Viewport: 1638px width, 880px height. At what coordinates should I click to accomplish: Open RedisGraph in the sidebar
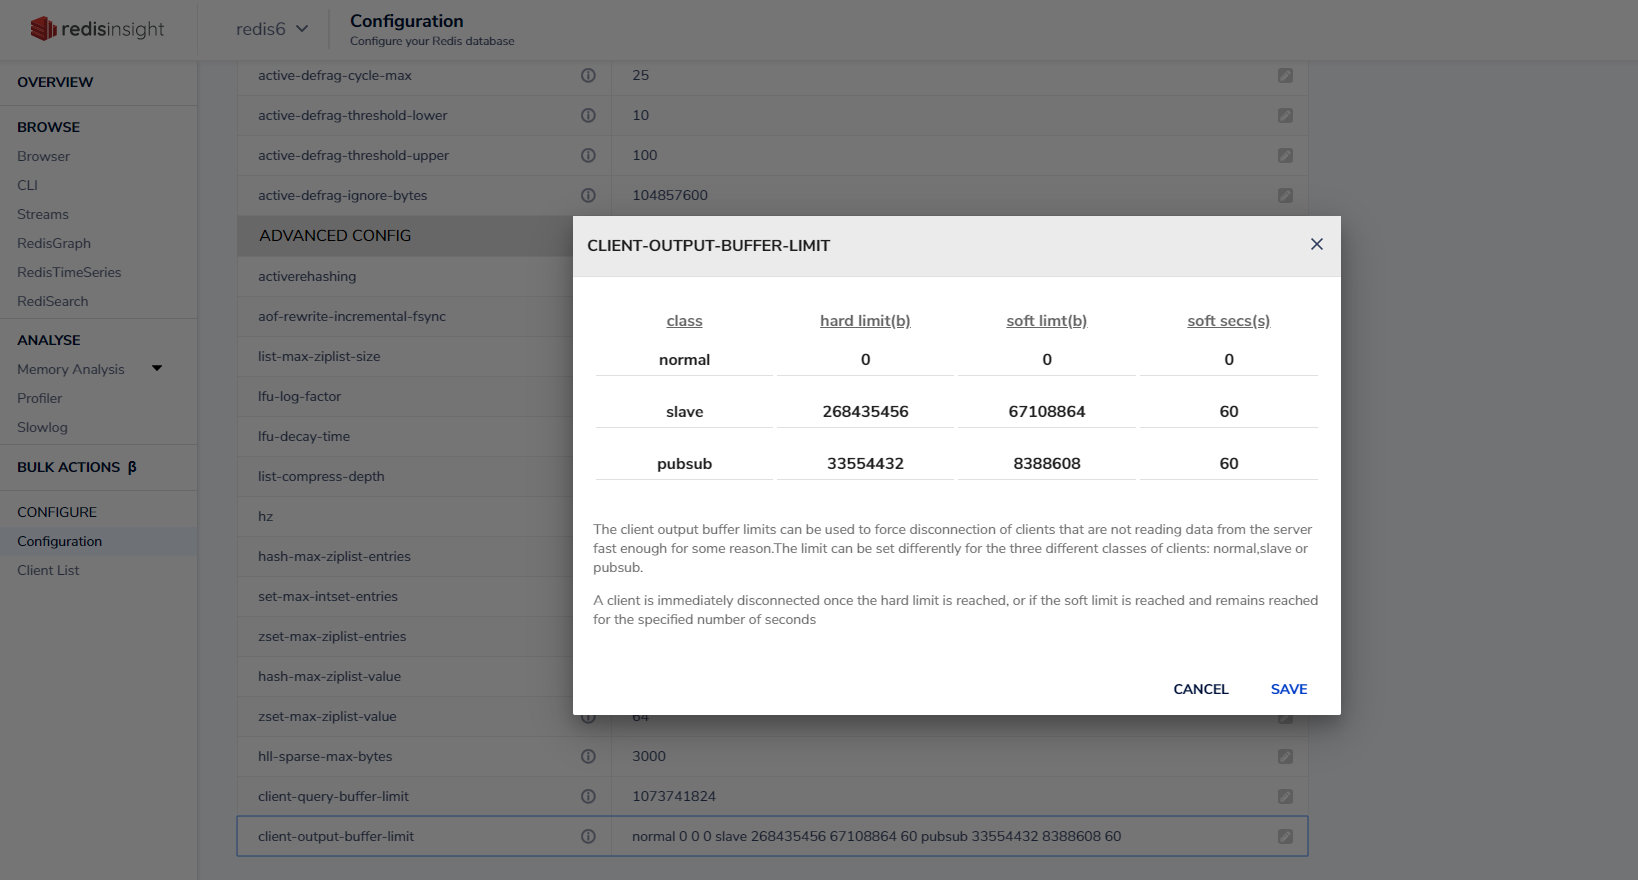click(54, 243)
